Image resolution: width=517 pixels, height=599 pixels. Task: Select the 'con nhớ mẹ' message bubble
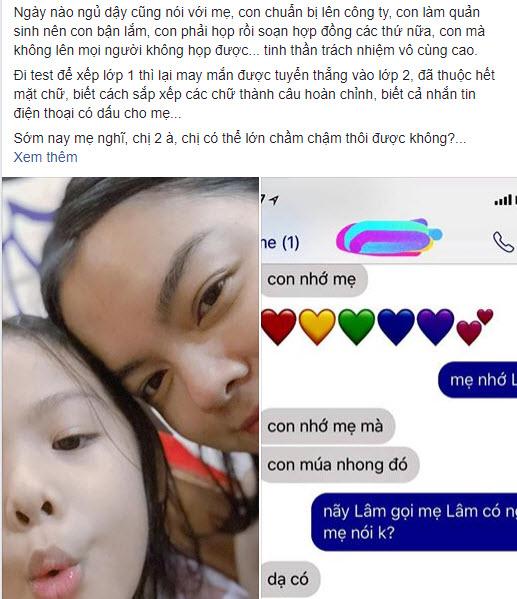[314, 280]
